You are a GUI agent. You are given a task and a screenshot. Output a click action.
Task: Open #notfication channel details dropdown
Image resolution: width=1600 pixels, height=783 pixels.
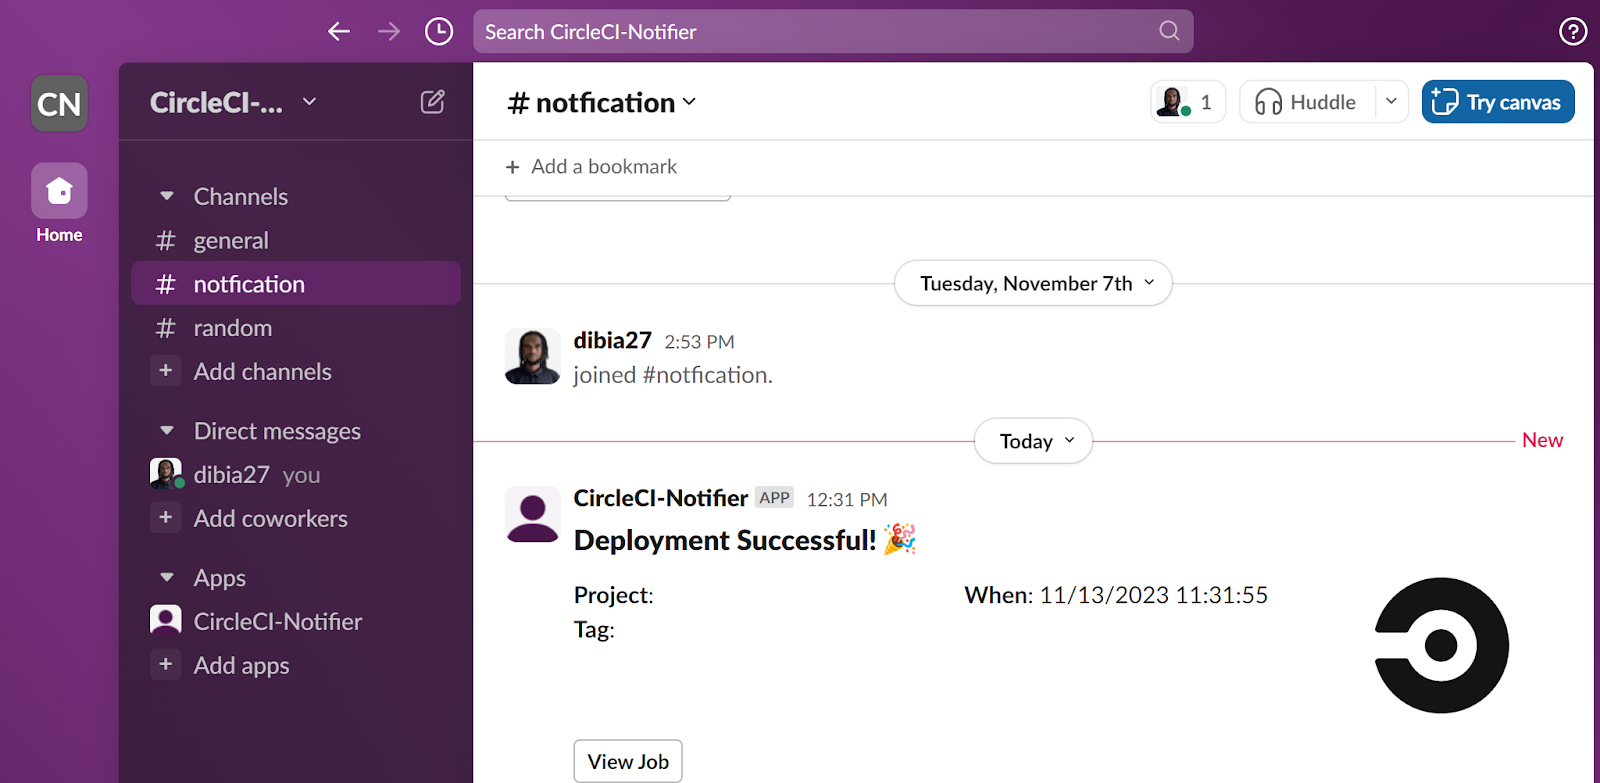[602, 102]
